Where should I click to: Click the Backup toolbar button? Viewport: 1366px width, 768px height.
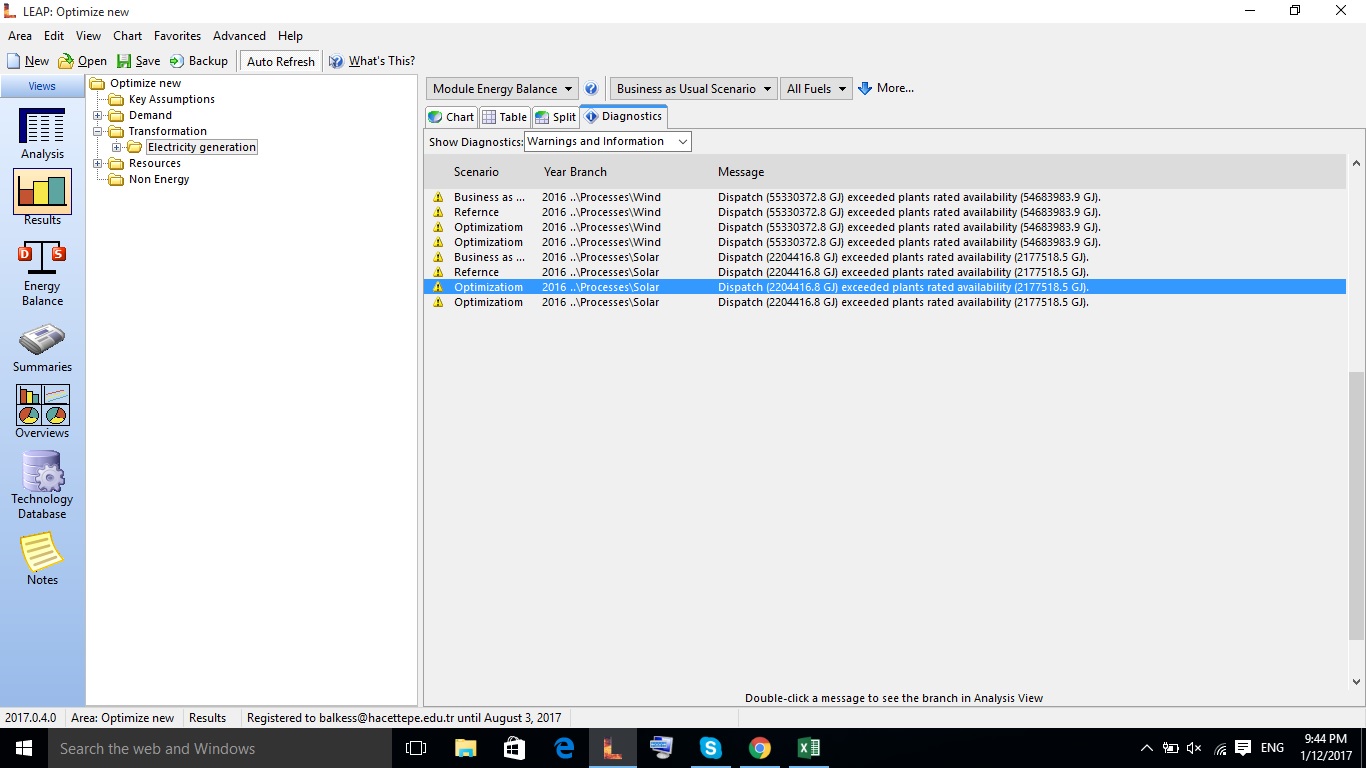[x=199, y=61]
